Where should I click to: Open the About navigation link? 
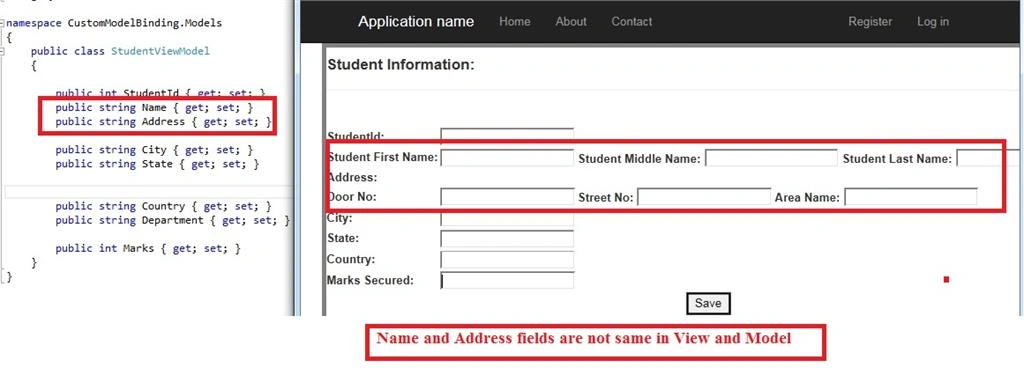571,22
